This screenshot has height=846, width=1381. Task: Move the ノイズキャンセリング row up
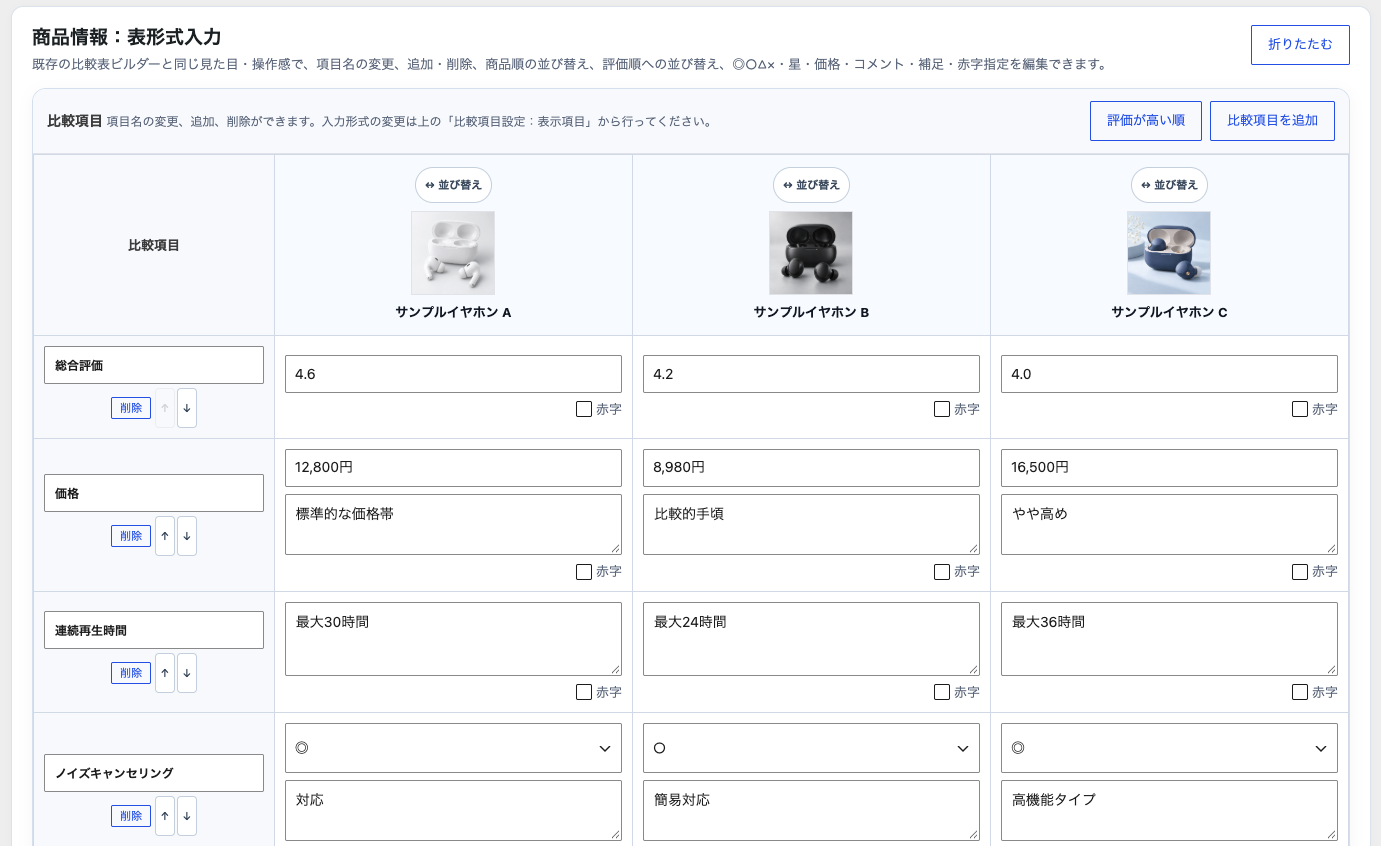[x=165, y=816]
